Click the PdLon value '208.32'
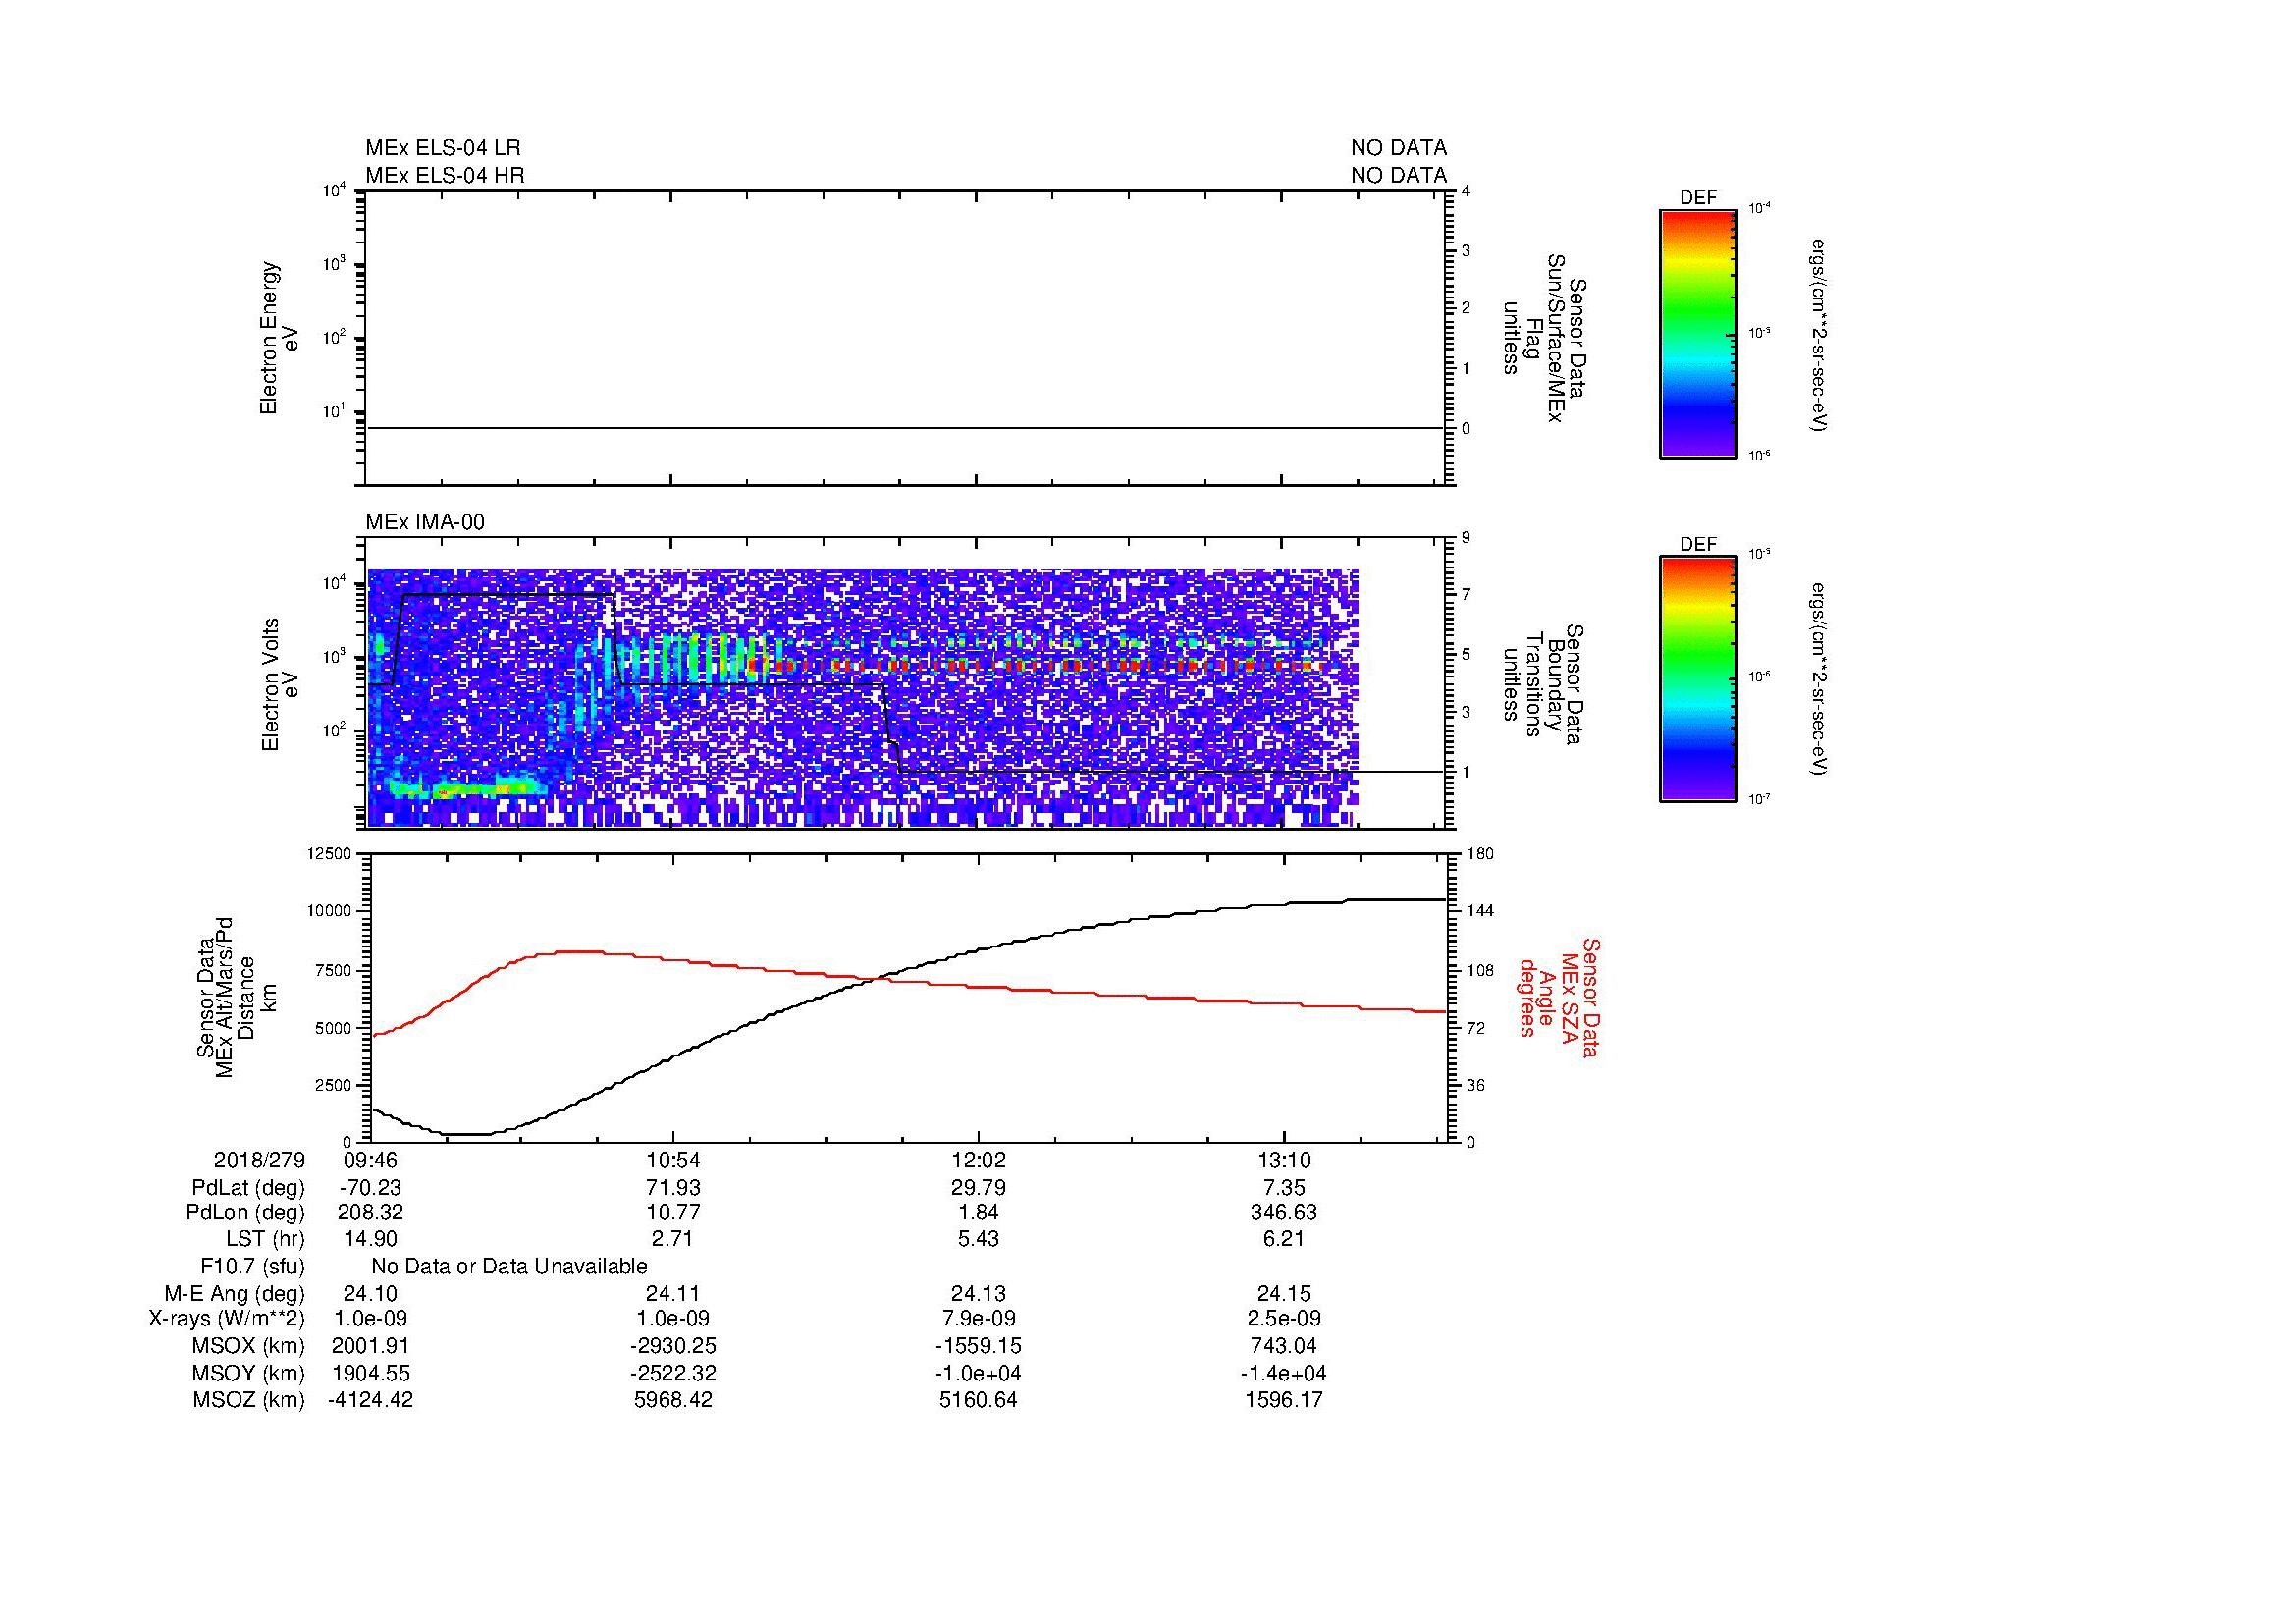This screenshot has height=1623, width=2296. [370, 1213]
